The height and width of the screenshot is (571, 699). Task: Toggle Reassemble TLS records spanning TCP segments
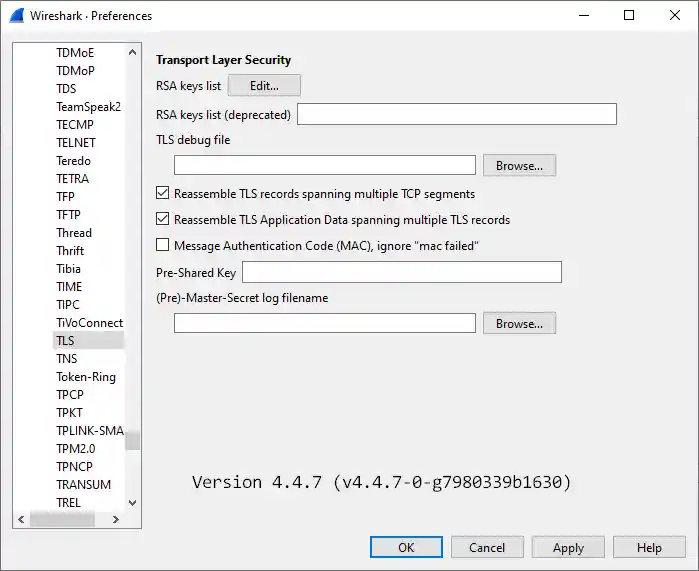pyautogui.click(x=162, y=193)
